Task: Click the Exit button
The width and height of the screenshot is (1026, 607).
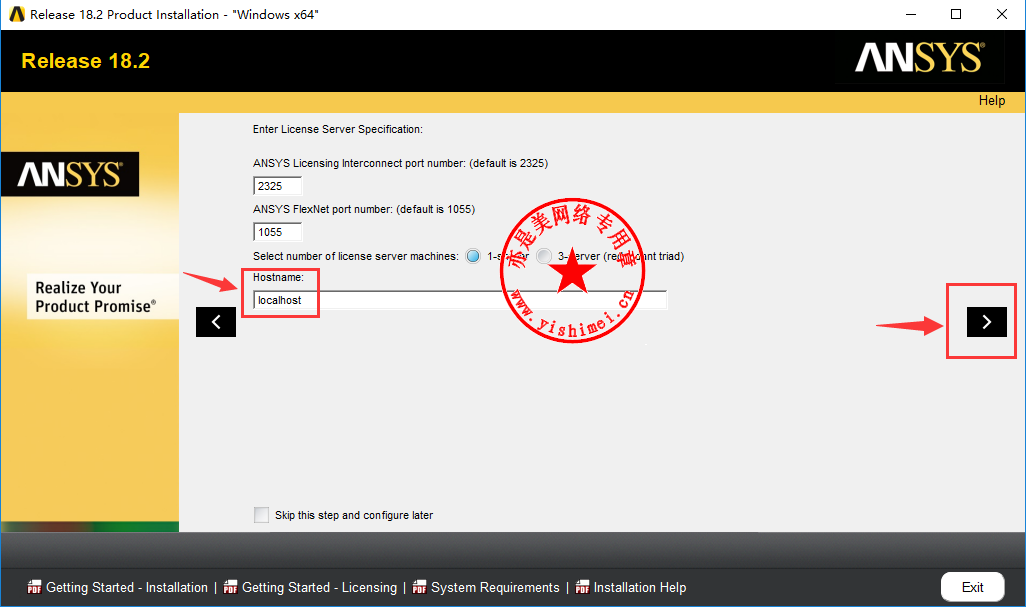Action: coord(972,587)
